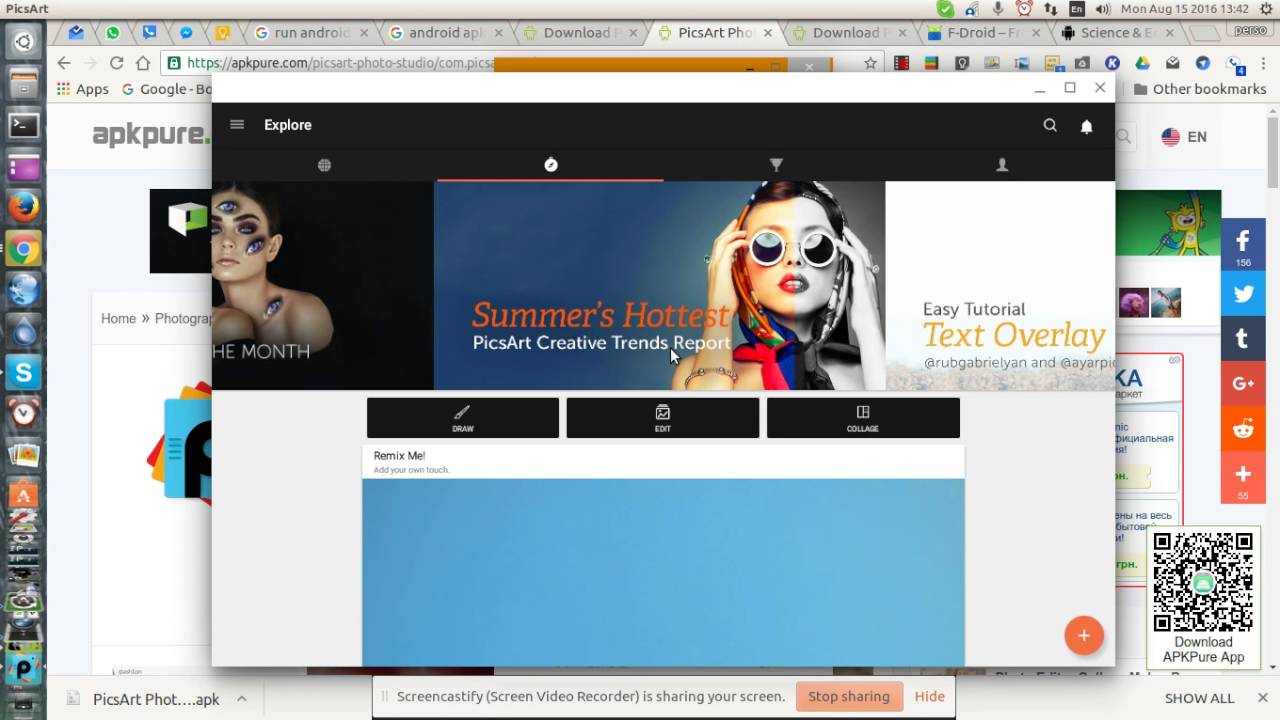Screen dimensions: 1280x720
Task: Open the En keyboard layout indicator
Action: pos(1076,9)
